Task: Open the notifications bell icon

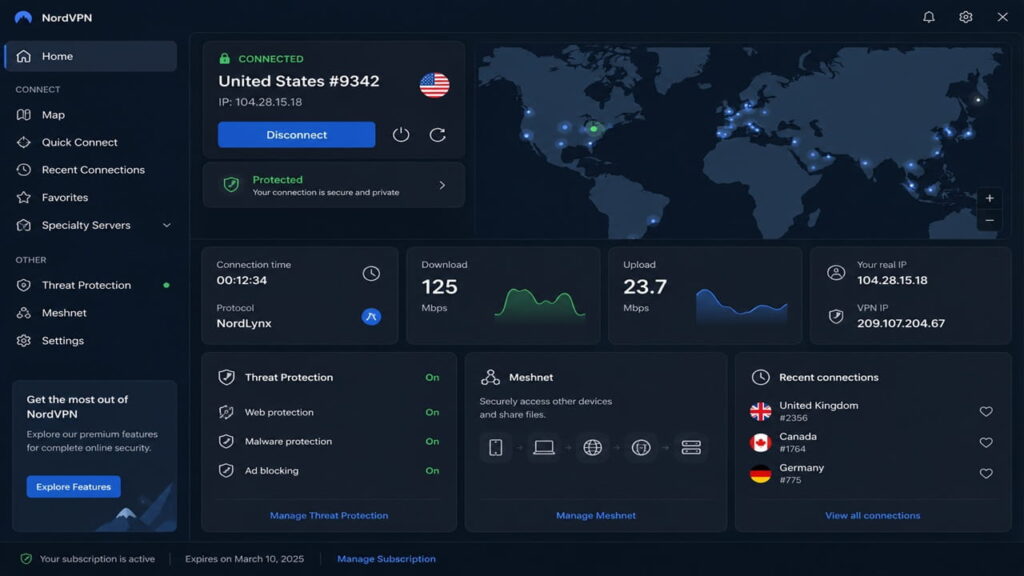Action: (x=929, y=17)
